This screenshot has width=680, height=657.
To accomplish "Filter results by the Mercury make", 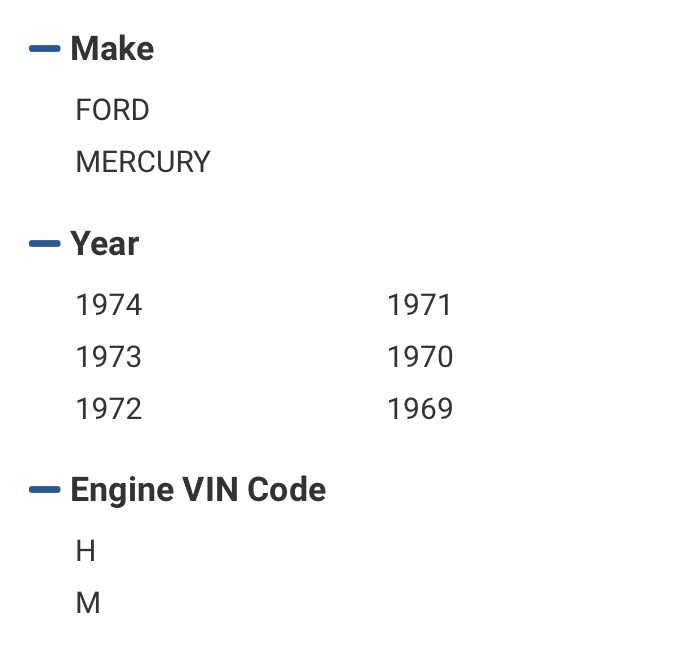I will tap(143, 162).
